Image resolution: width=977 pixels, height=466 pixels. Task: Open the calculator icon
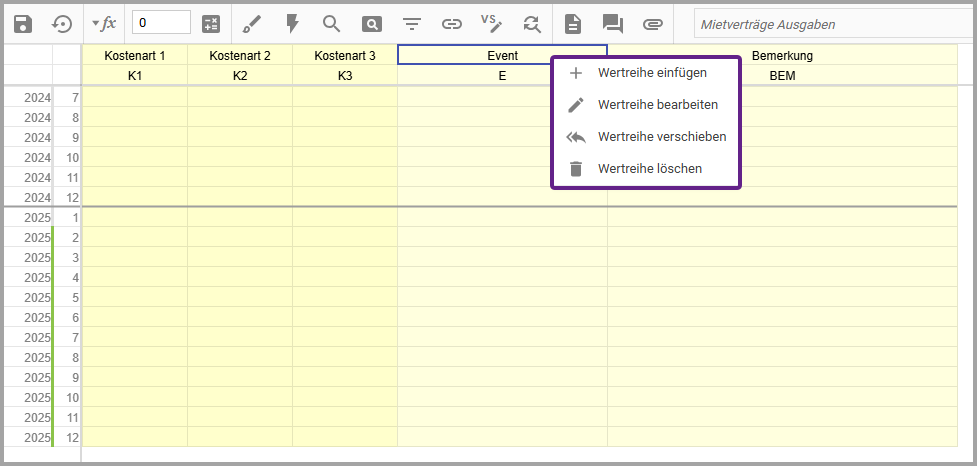click(x=211, y=23)
